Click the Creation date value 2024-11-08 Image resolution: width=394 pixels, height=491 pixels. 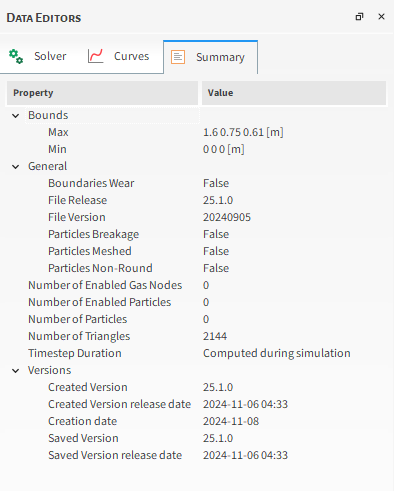[x=231, y=421]
